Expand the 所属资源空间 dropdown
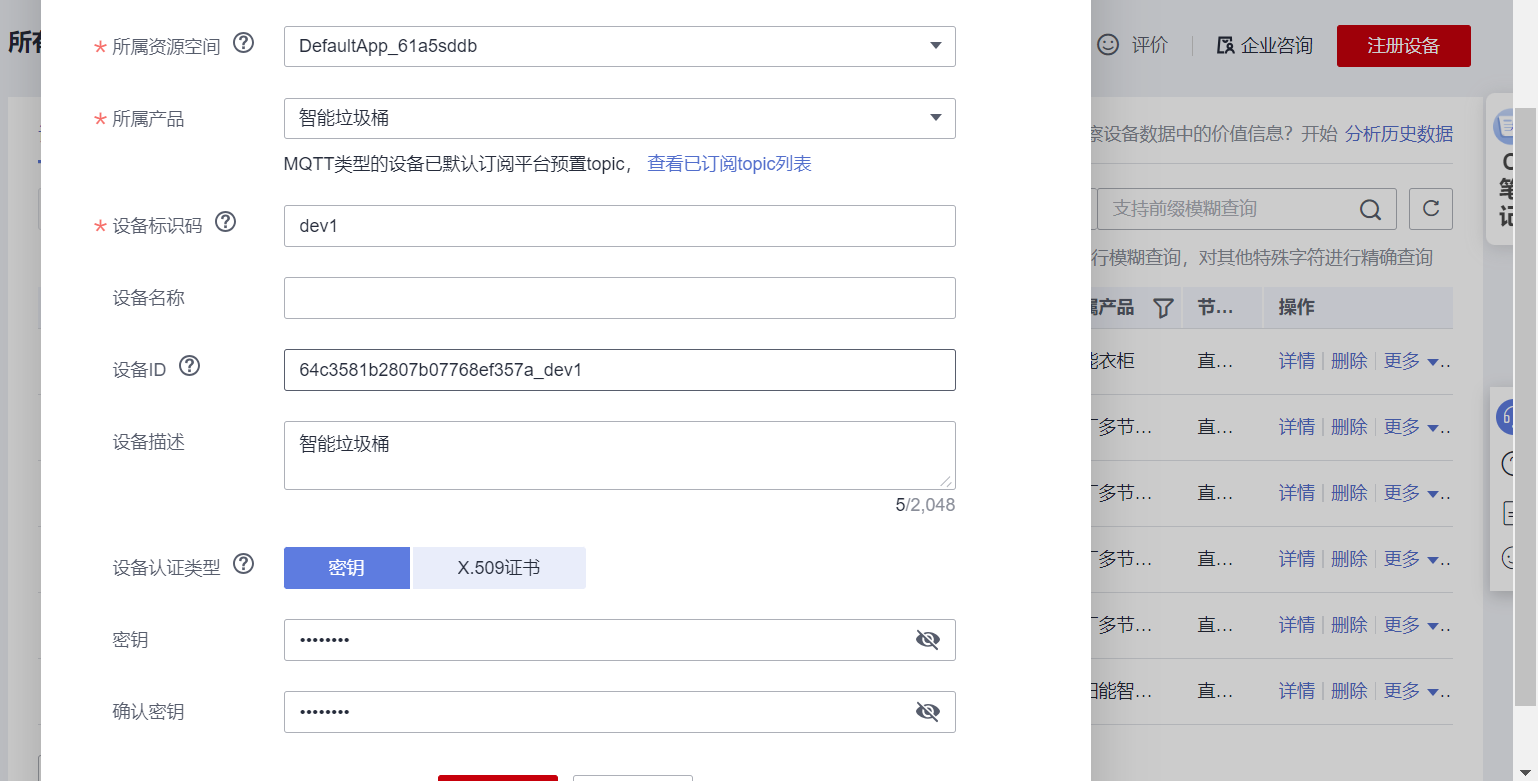 pos(935,46)
